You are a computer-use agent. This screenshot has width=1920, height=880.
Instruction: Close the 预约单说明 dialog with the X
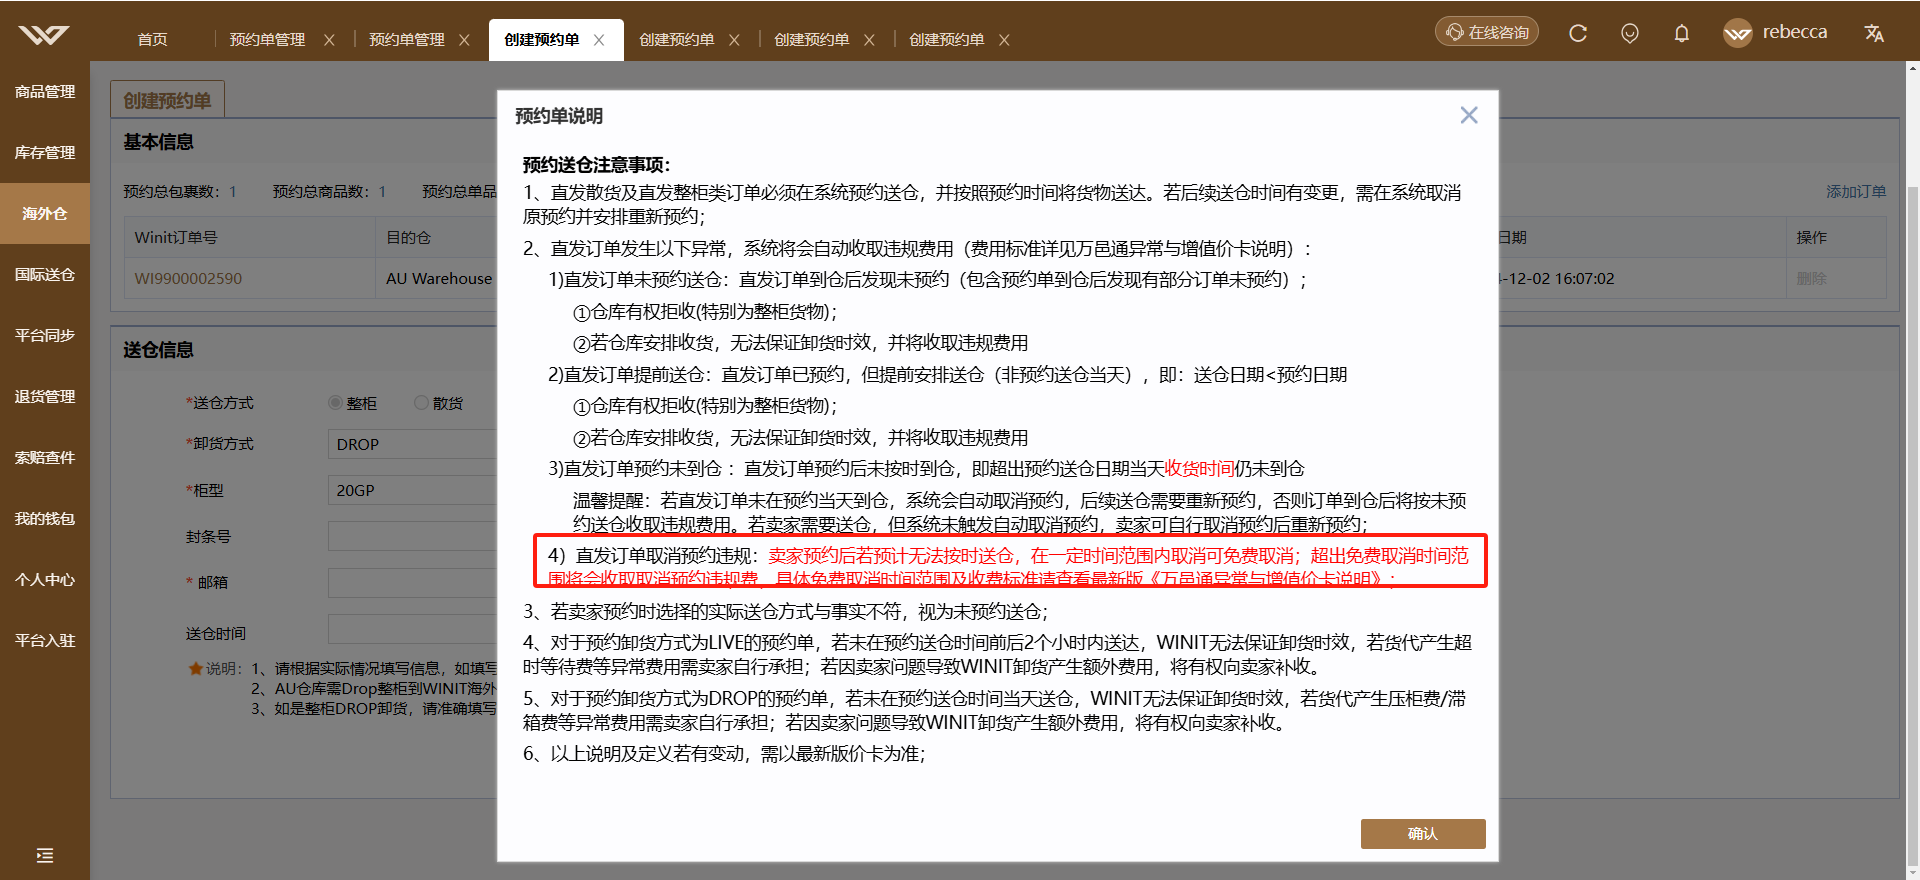pos(1468,115)
